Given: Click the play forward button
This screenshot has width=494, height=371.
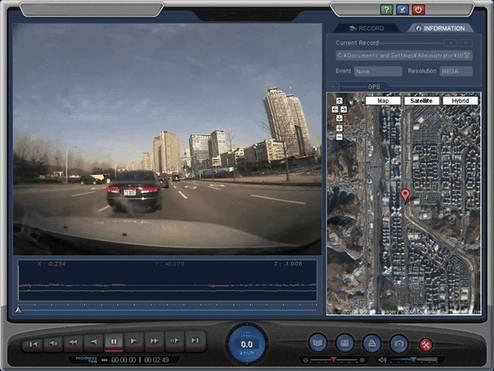Looking at the screenshot, I should pos(134,341).
